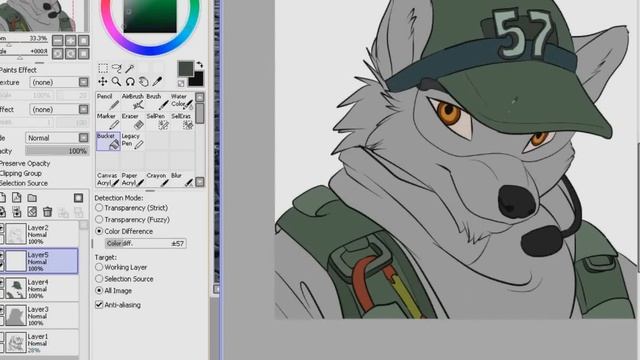Set target to All Image
Viewport: 640px width, 360px height.
coord(113,291)
